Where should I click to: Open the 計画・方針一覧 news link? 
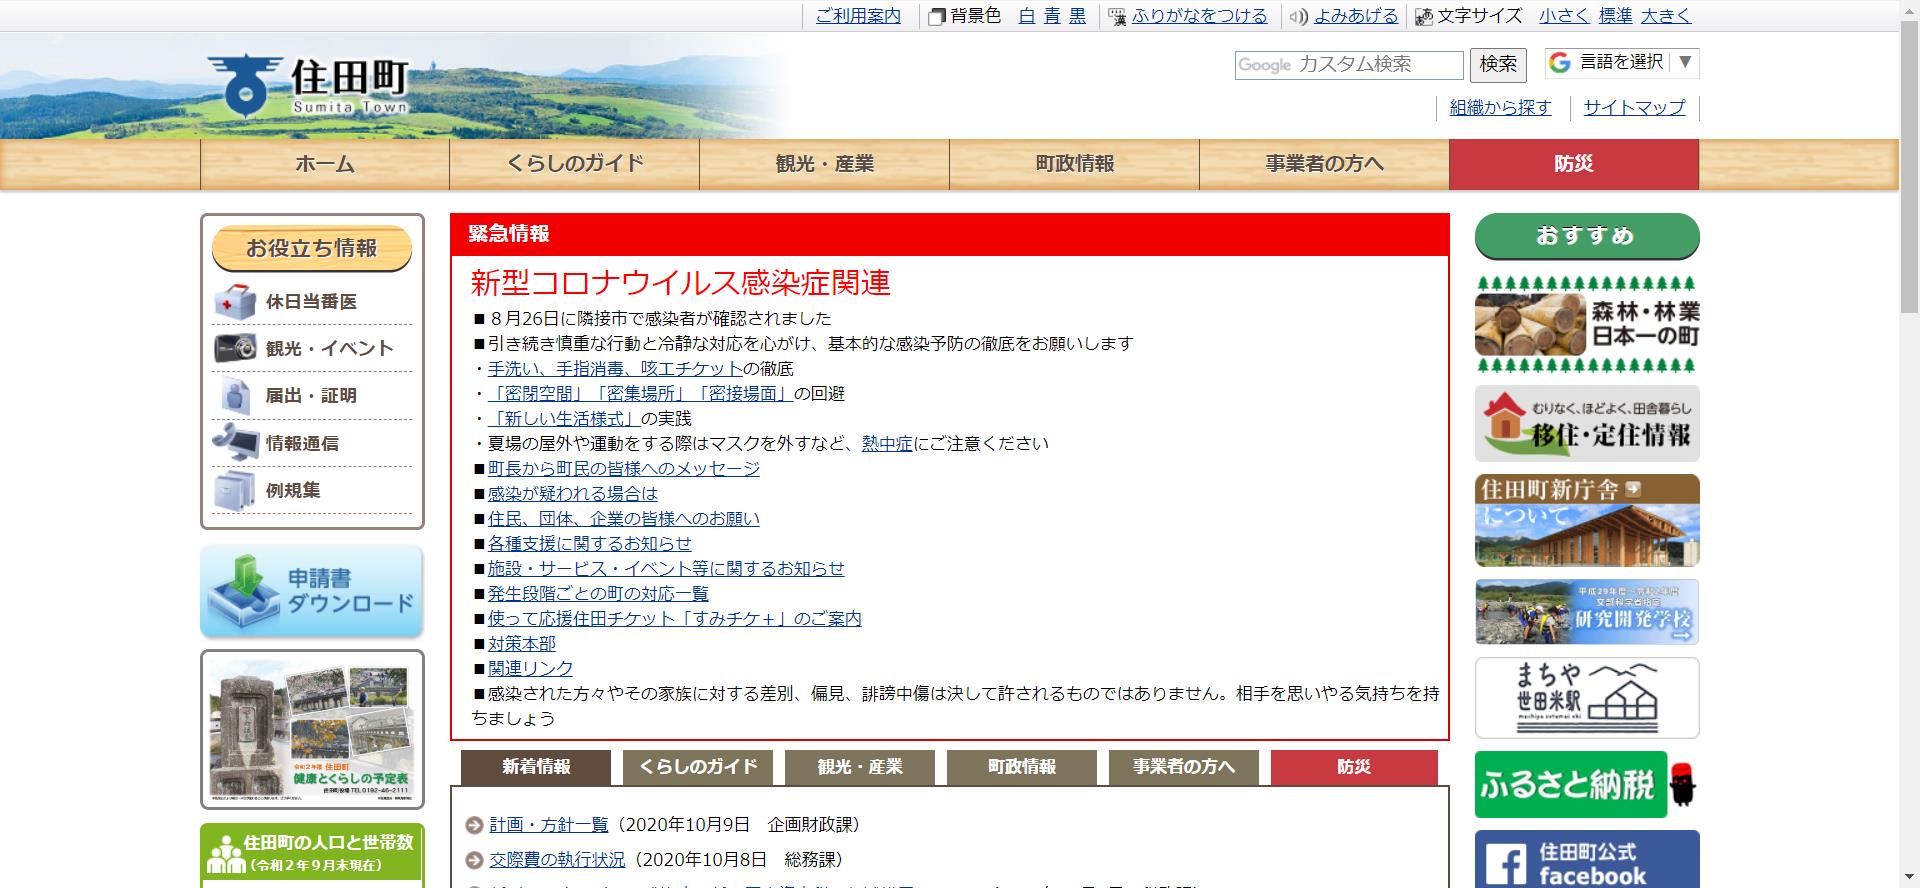[x=549, y=825]
